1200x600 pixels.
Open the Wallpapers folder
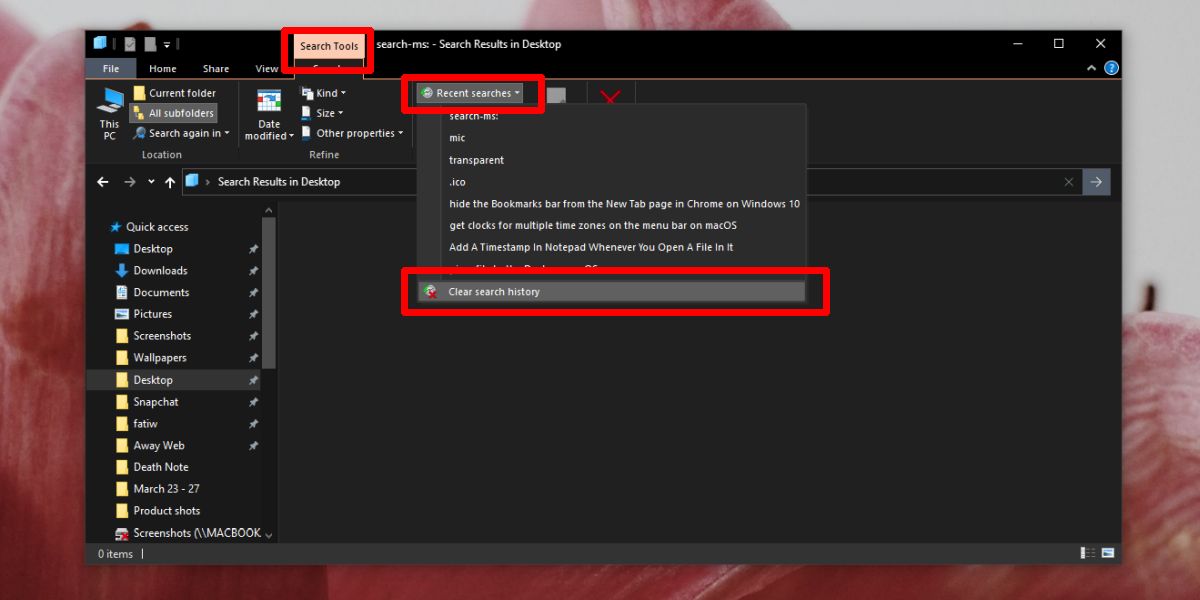tap(160, 358)
